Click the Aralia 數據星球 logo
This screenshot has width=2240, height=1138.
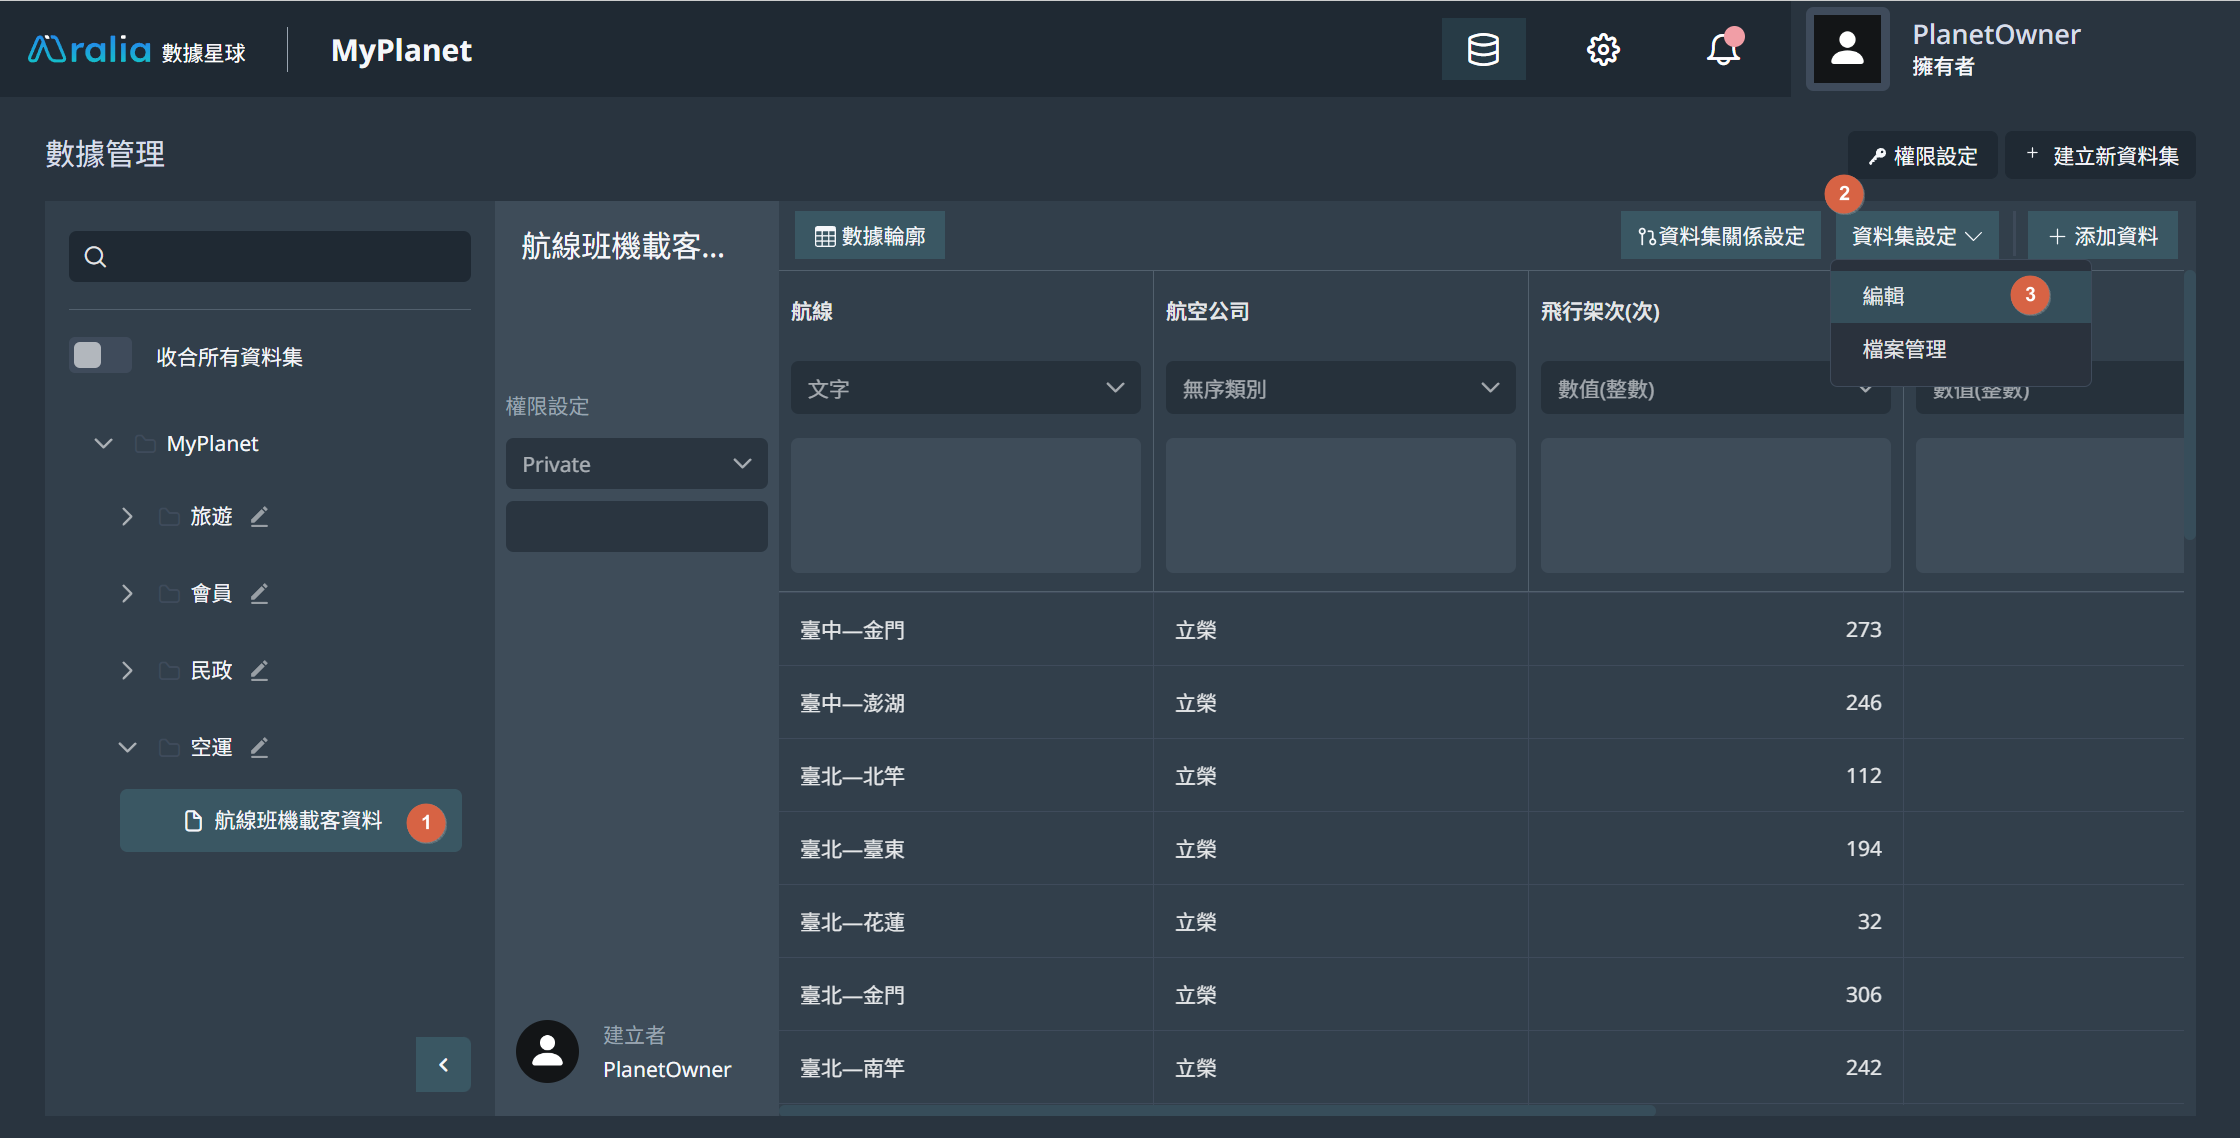(137, 50)
